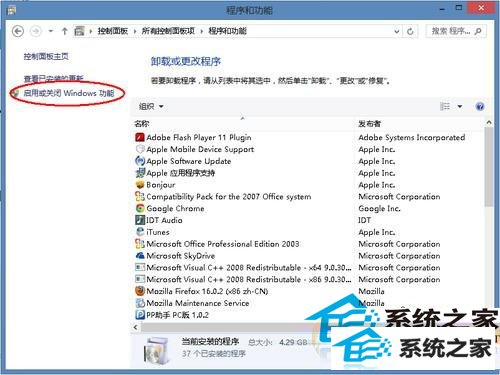This screenshot has height=375, width=500.
Task: Select PP助手 PC版 icon
Action: click(140, 315)
